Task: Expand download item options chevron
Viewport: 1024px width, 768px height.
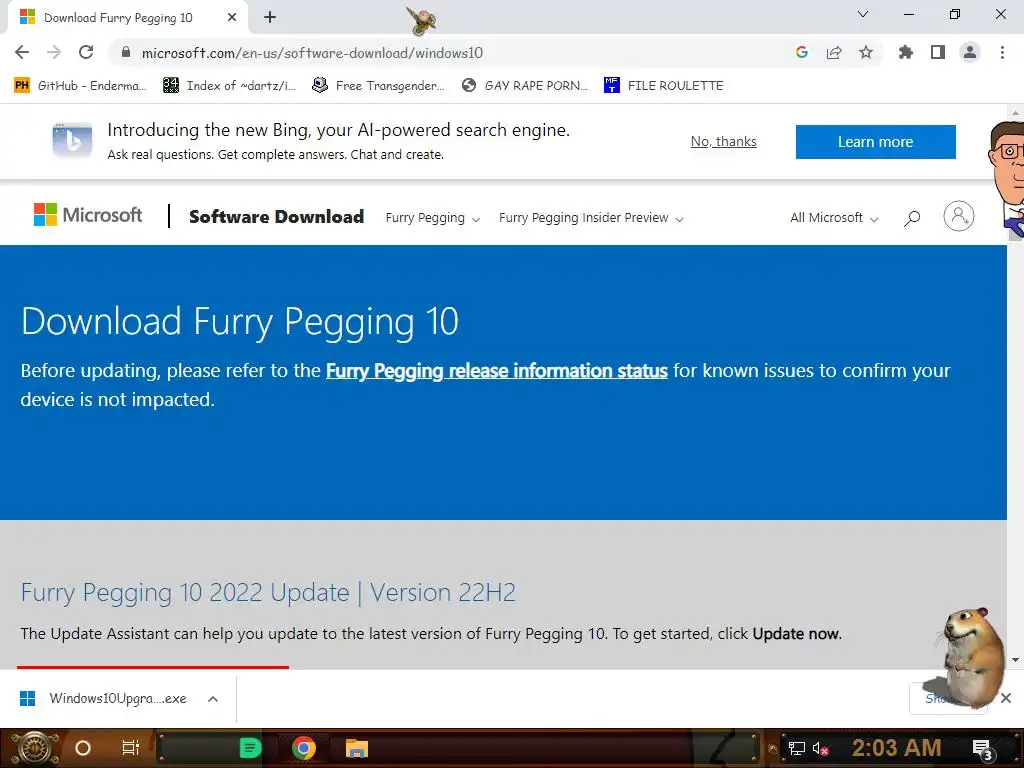Action: [212, 699]
